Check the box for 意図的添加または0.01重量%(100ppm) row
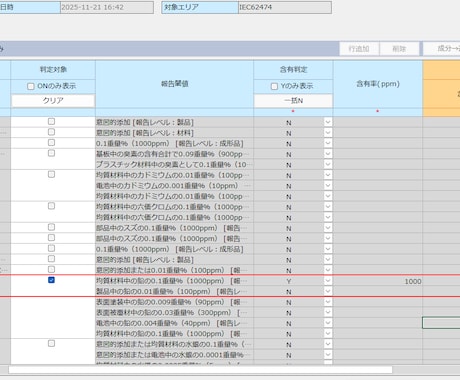 pyautogui.click(x=51, y=269)
